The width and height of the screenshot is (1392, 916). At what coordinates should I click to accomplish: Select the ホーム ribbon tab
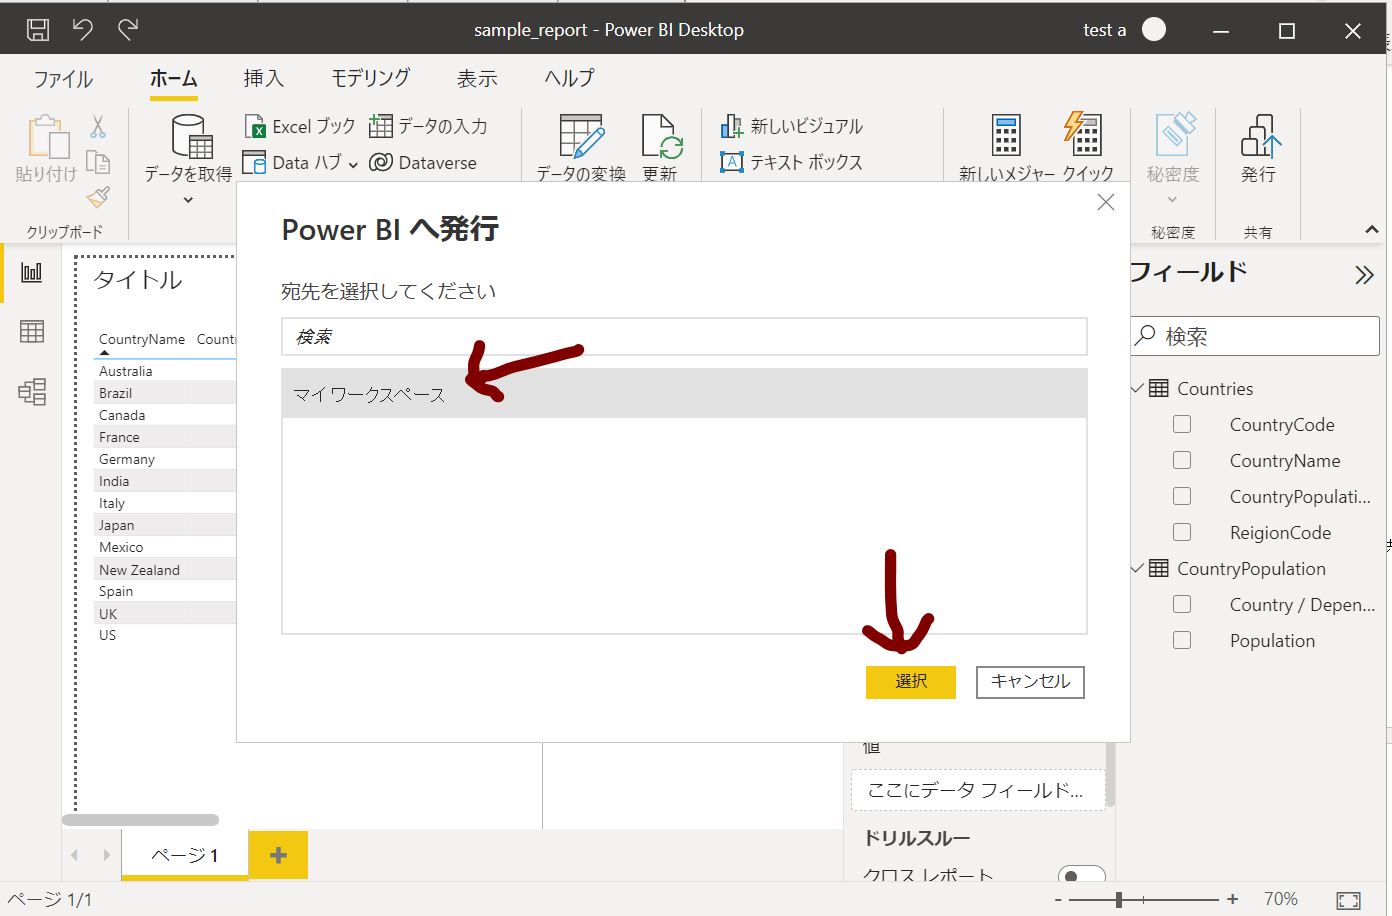[174, 78]
